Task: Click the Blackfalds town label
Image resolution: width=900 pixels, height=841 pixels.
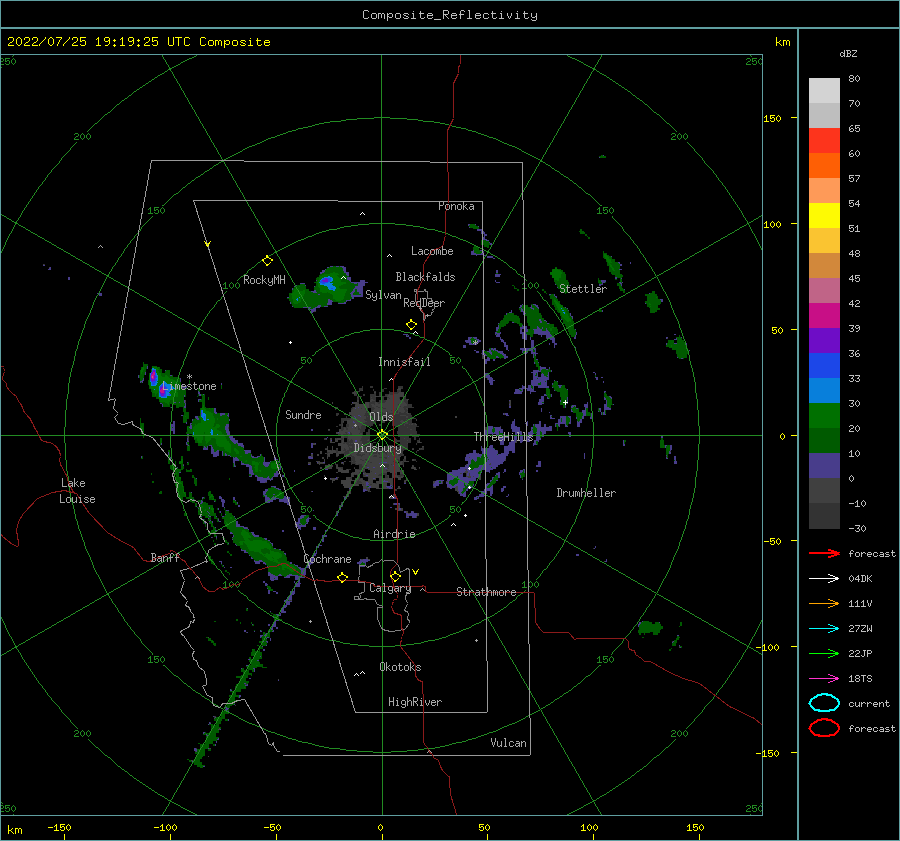Action: 425,277
